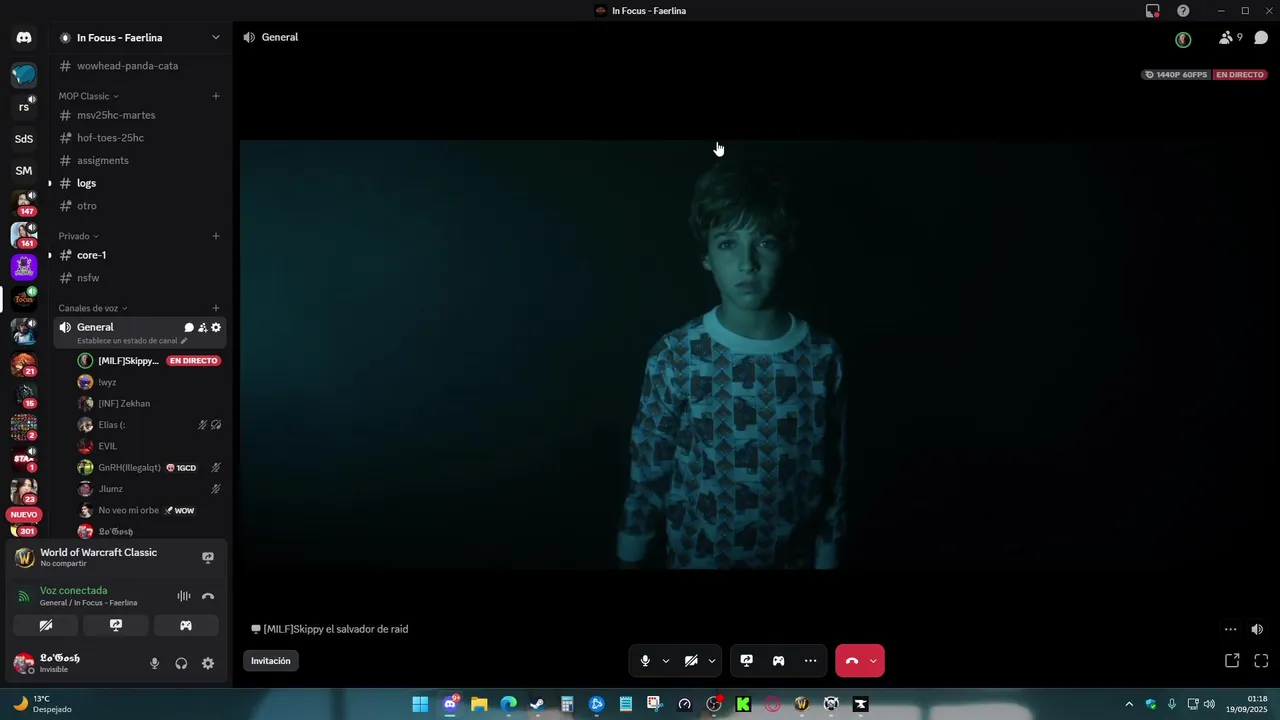Collapse Canales de voz category

[x=93, y=308]
